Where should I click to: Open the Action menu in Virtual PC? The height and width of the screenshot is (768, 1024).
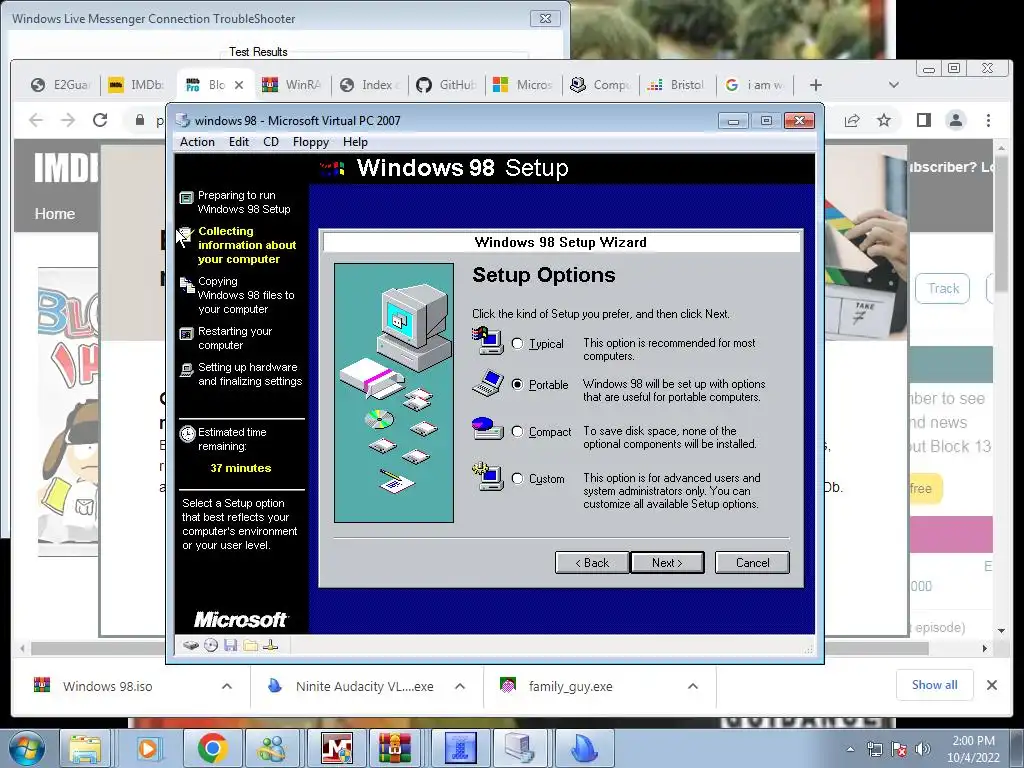click(x=197, y=142)
